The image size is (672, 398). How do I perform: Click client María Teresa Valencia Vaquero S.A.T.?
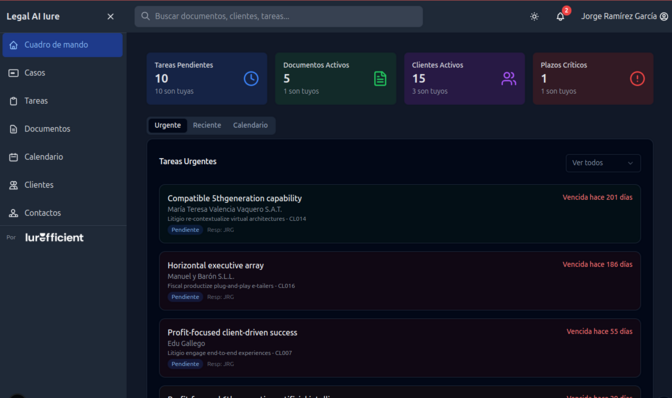[225, 209]
